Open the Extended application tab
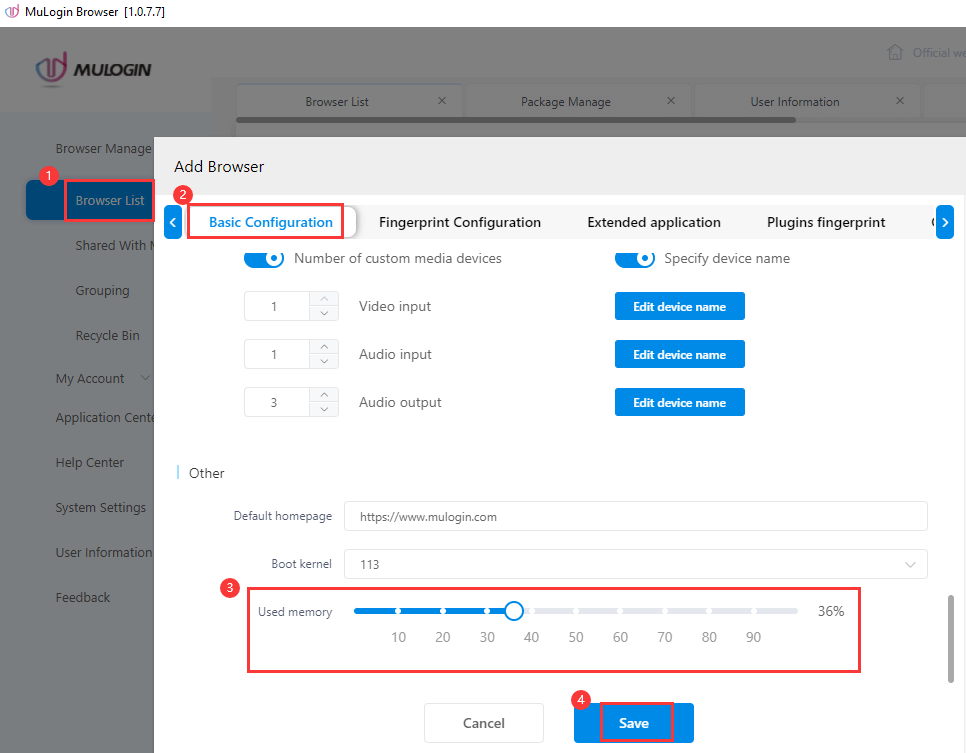Image resolution: width=966 pixels, height=753 pixels. (x=654, y=222)
